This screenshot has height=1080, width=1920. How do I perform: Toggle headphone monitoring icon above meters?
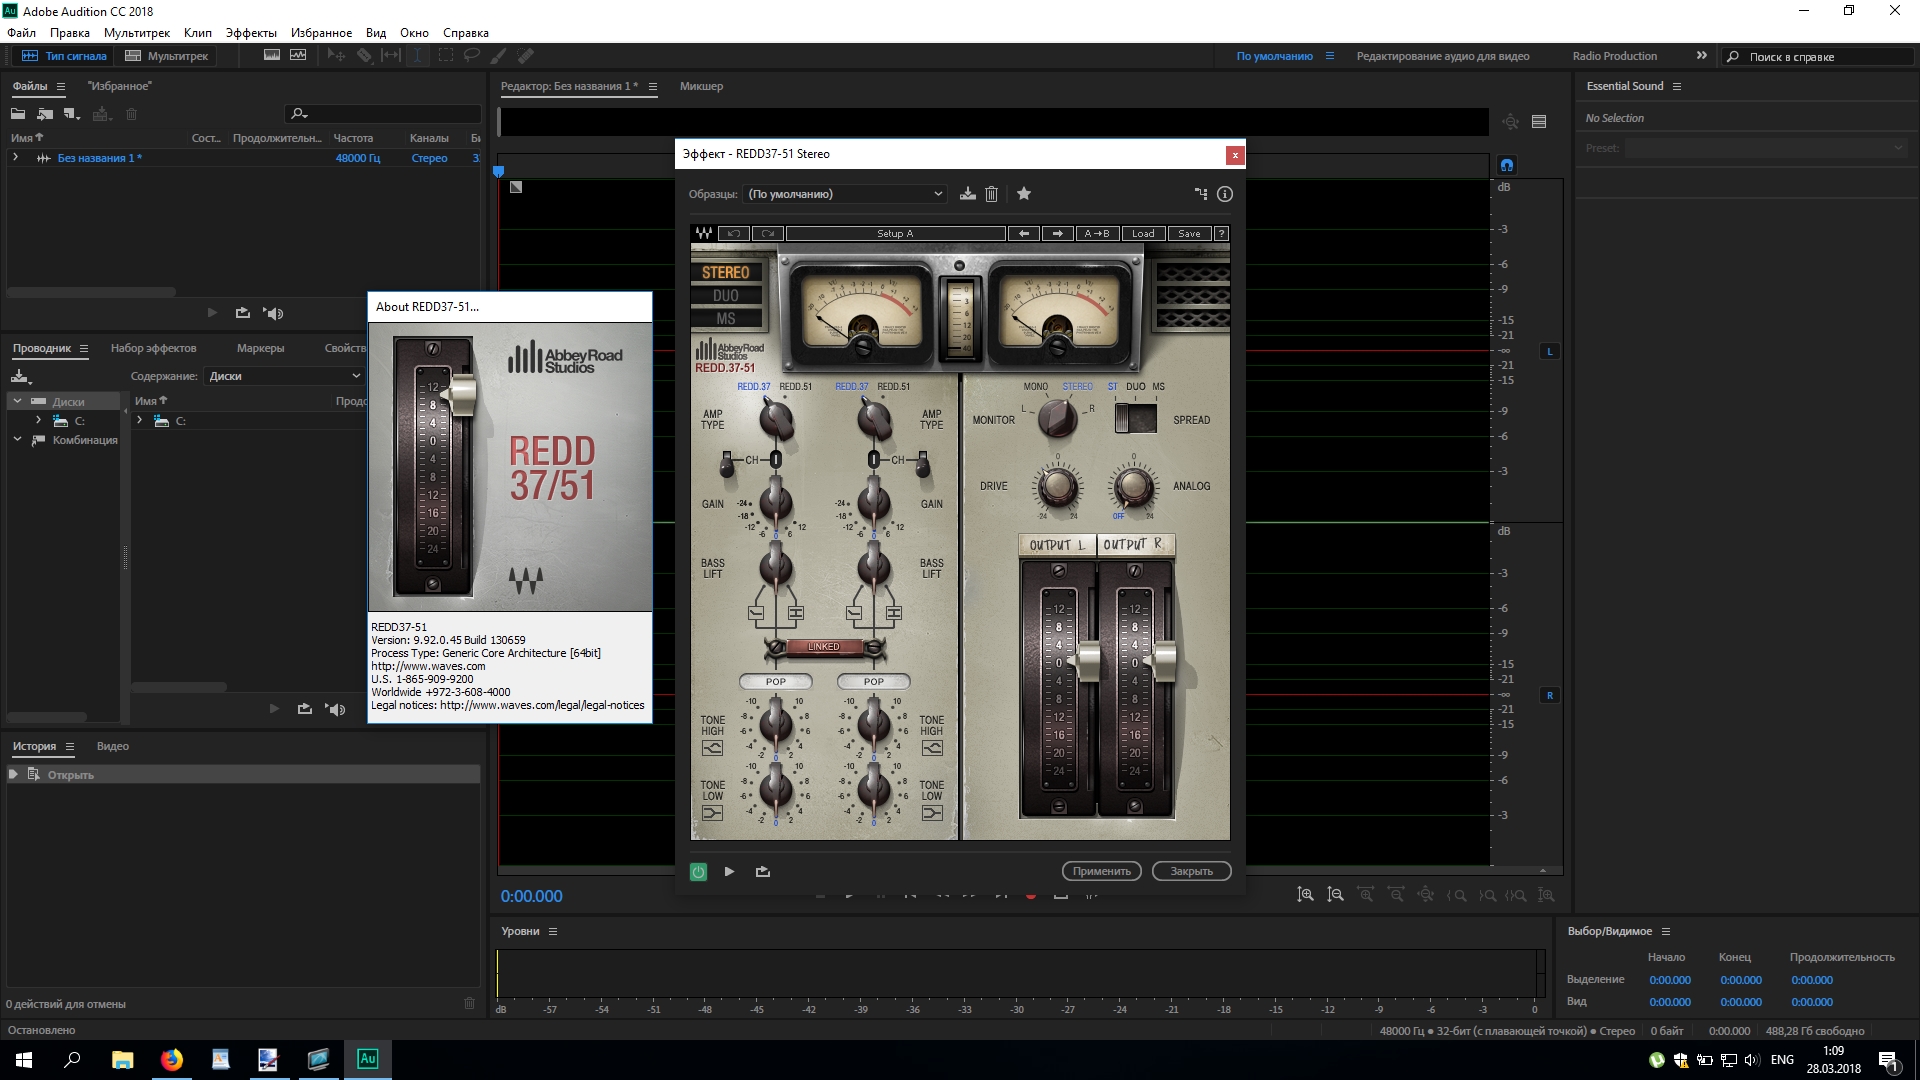(x=1507, y=165)
